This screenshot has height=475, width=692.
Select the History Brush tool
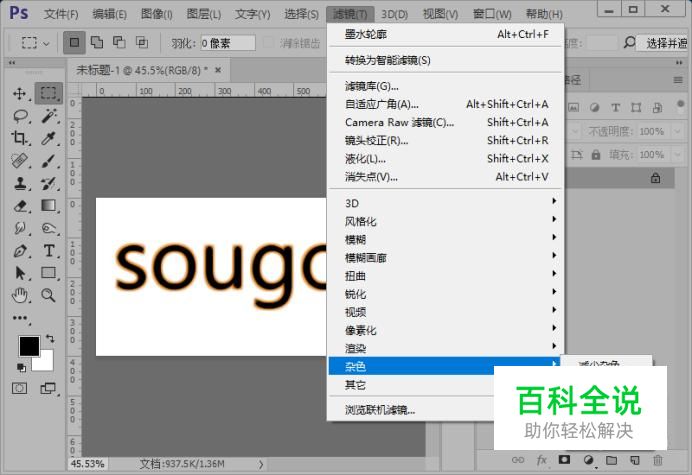click(49, 183)
